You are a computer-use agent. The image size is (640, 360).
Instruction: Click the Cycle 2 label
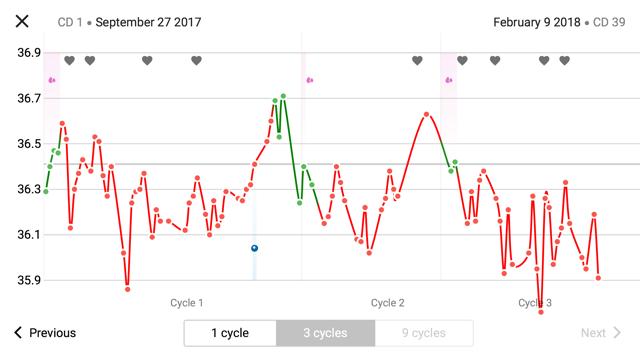[x=387, y=303]
